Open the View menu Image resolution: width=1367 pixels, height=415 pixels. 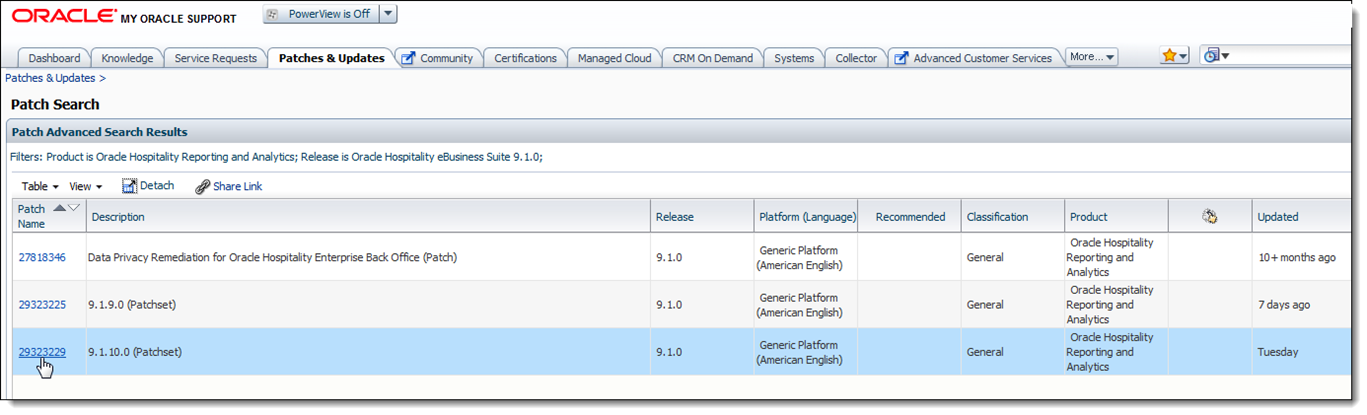point(85,186)
